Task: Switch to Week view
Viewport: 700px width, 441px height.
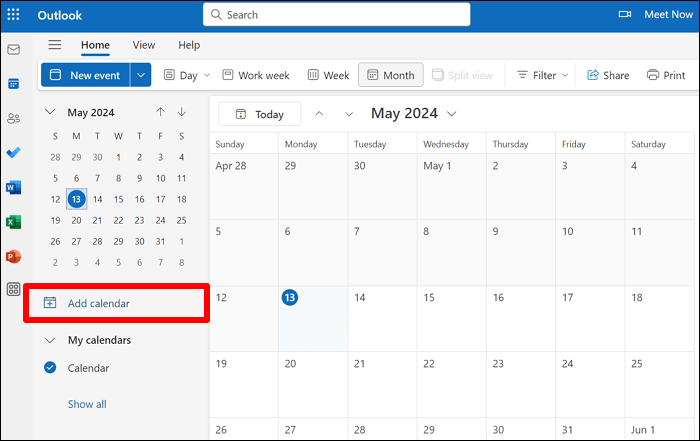Action: (x=329, y=75)
